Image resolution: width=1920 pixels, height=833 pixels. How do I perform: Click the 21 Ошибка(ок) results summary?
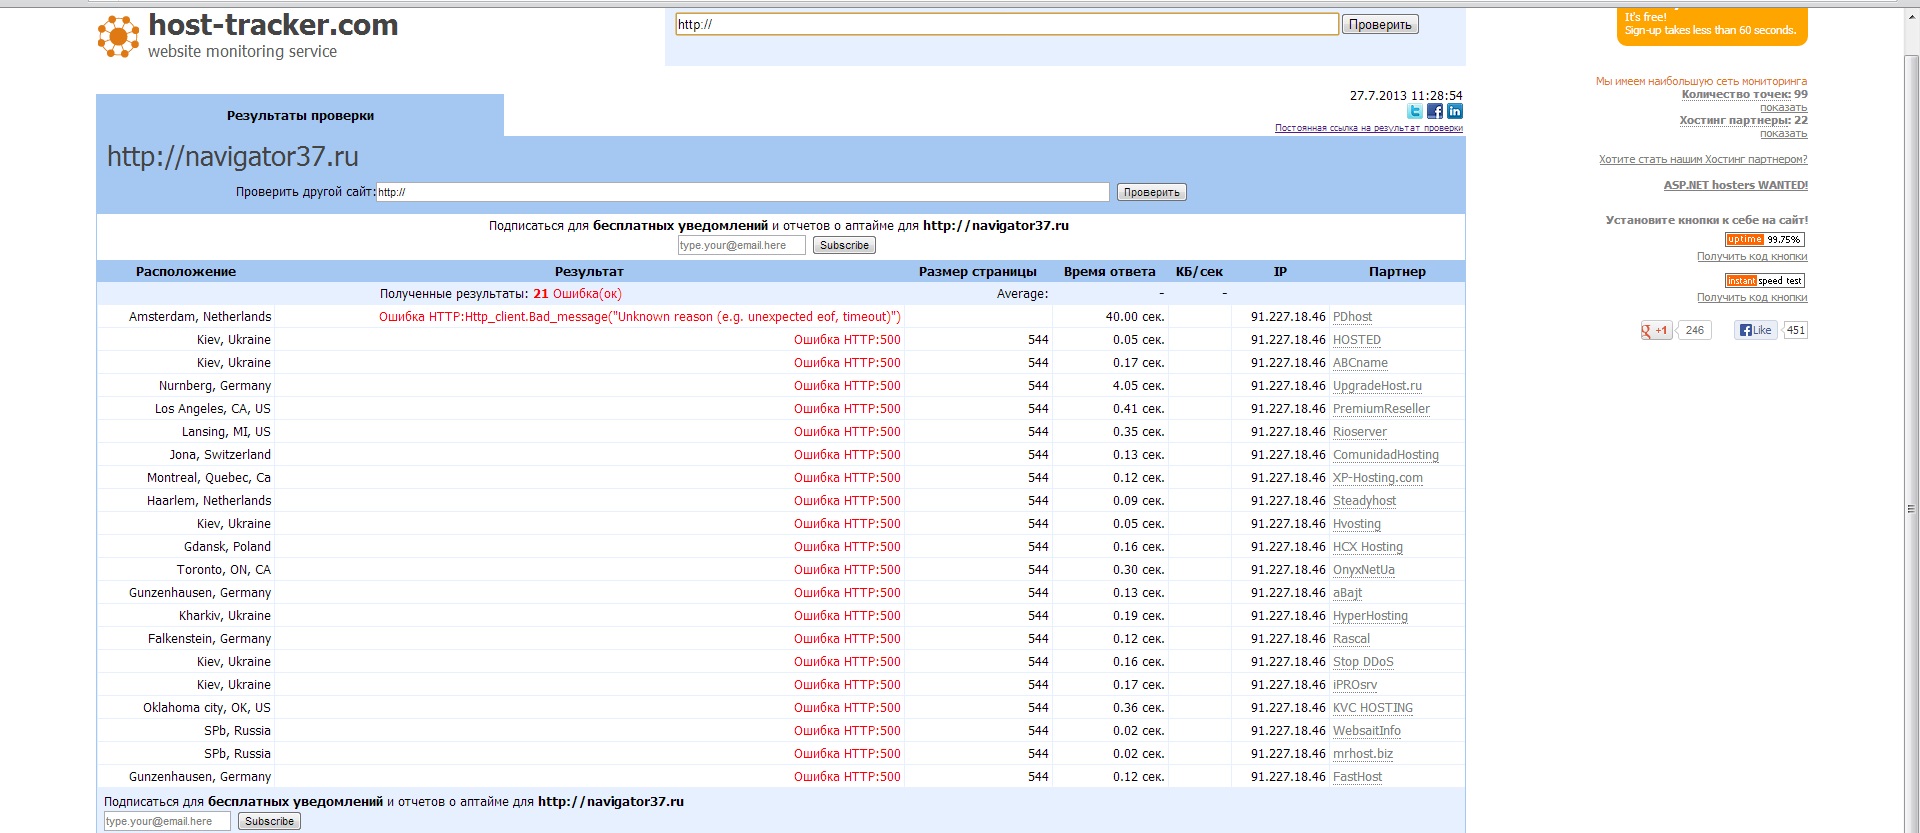point(577,294)
